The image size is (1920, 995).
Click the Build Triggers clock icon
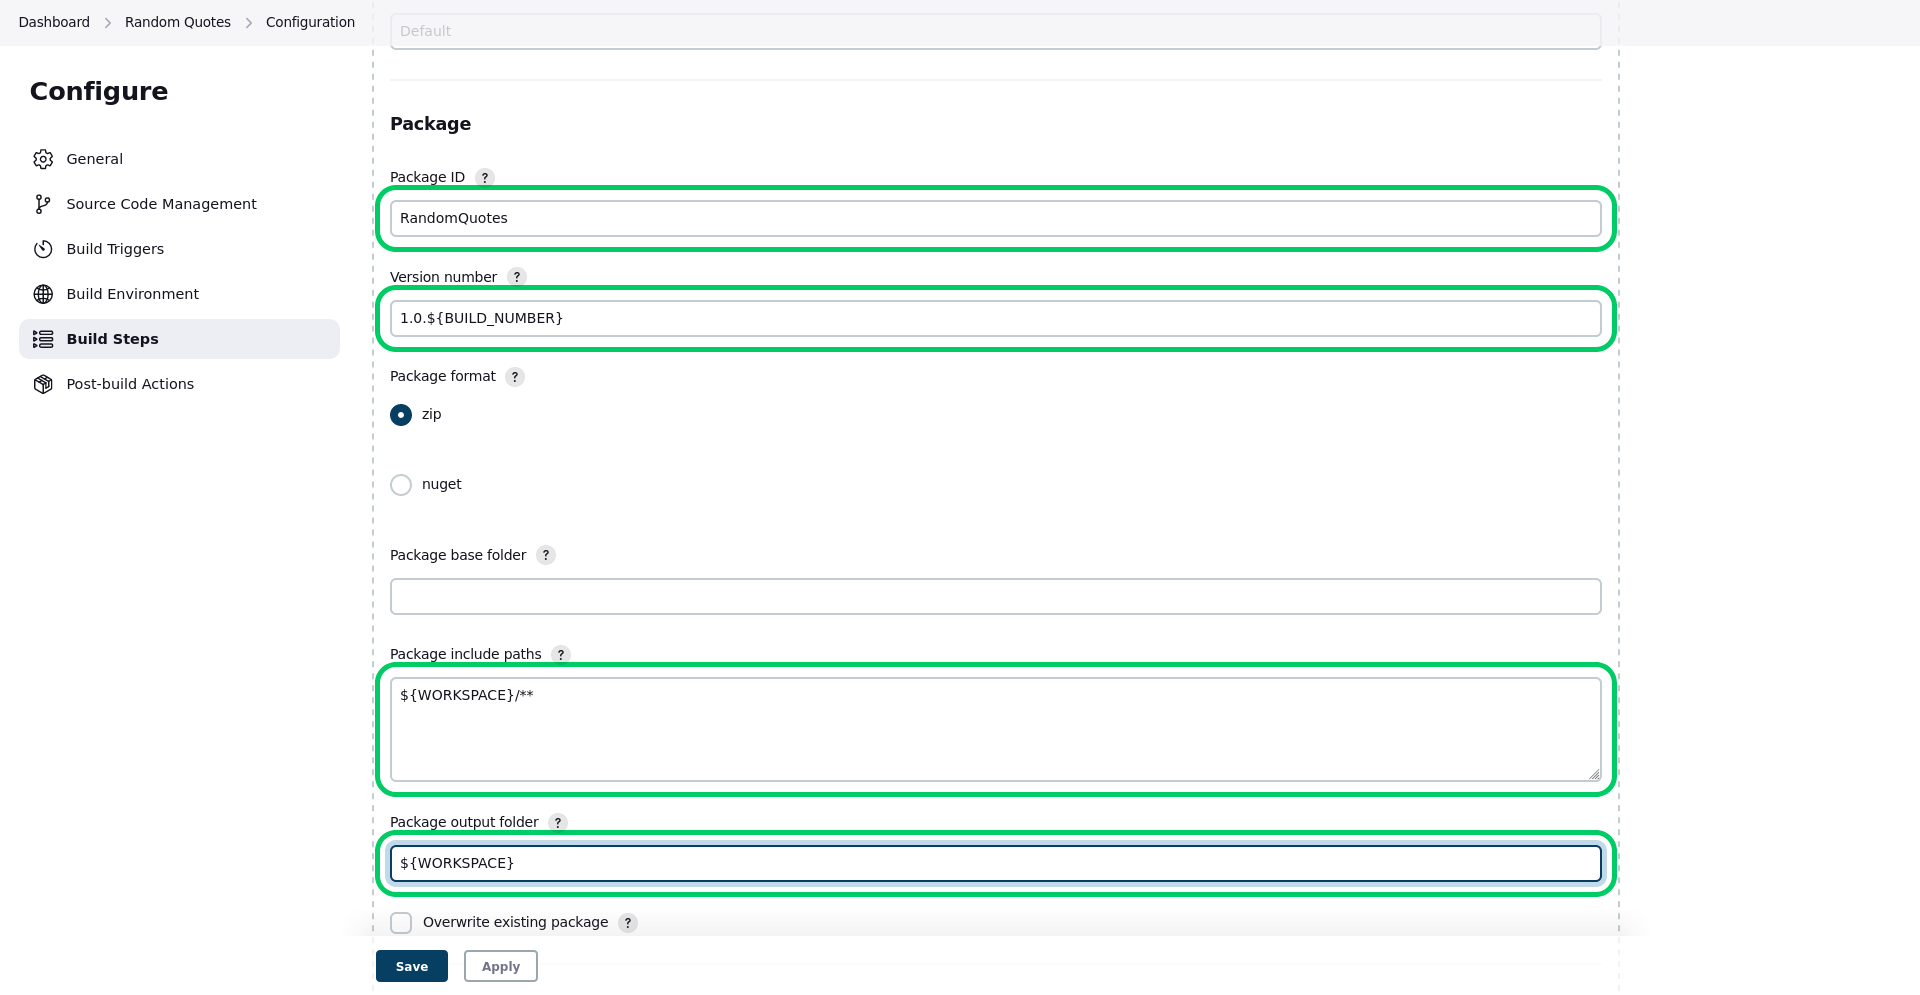coord(43,249)
